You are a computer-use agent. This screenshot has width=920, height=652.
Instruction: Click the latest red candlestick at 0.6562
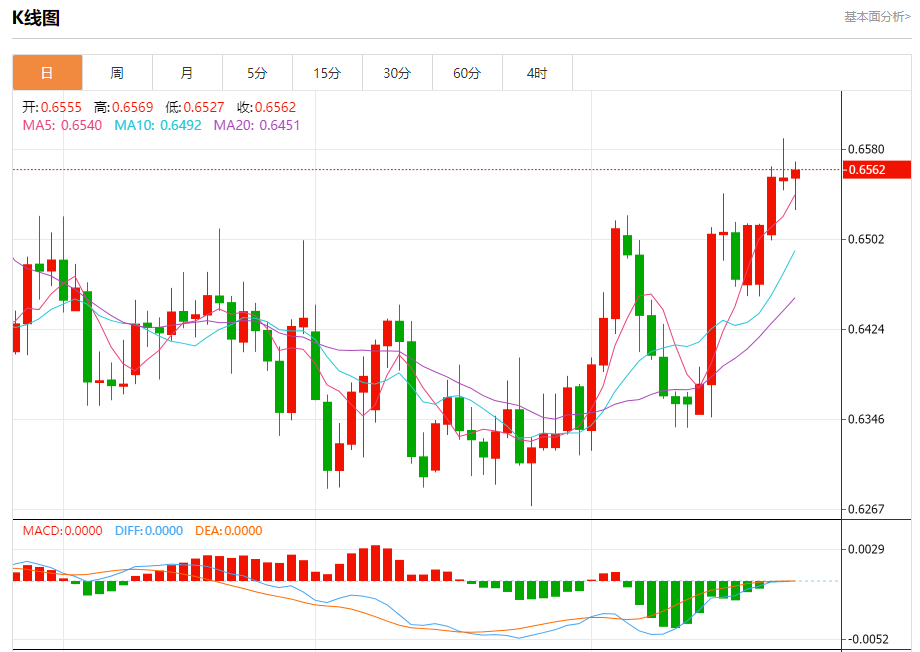(796, 174)
